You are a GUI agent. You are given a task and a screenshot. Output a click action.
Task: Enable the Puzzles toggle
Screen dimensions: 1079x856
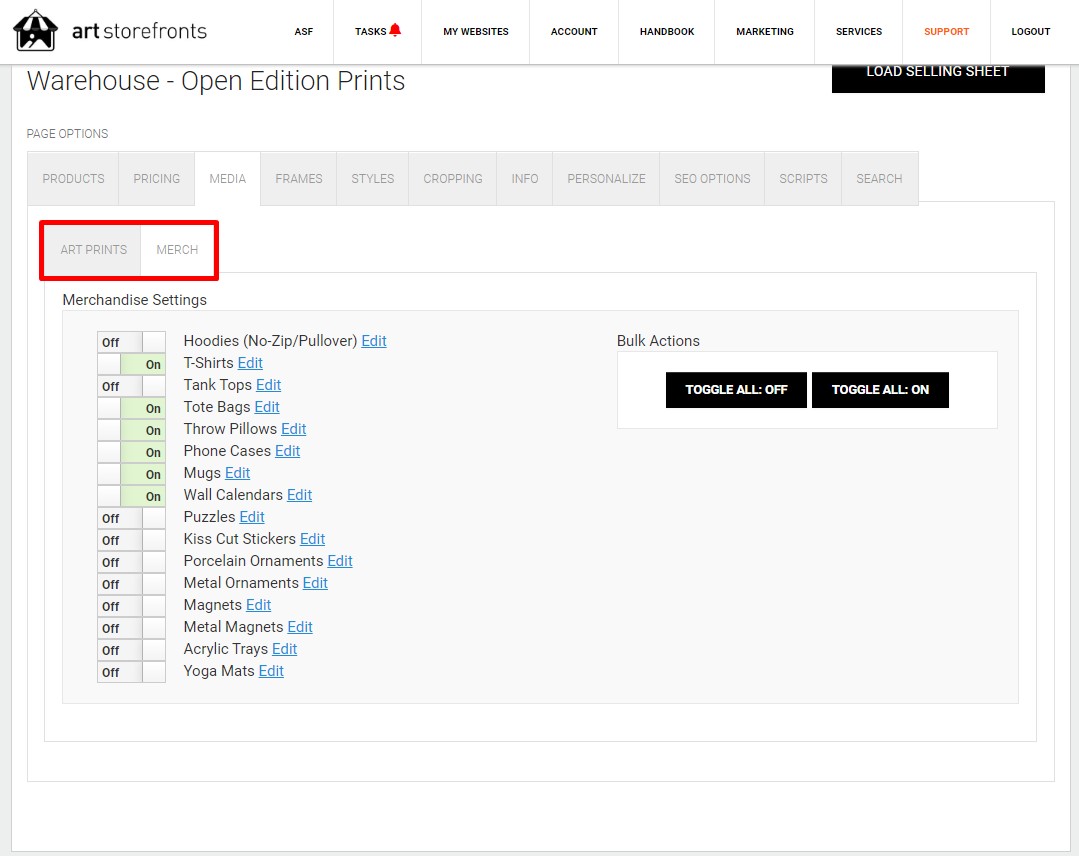(131, 518)
